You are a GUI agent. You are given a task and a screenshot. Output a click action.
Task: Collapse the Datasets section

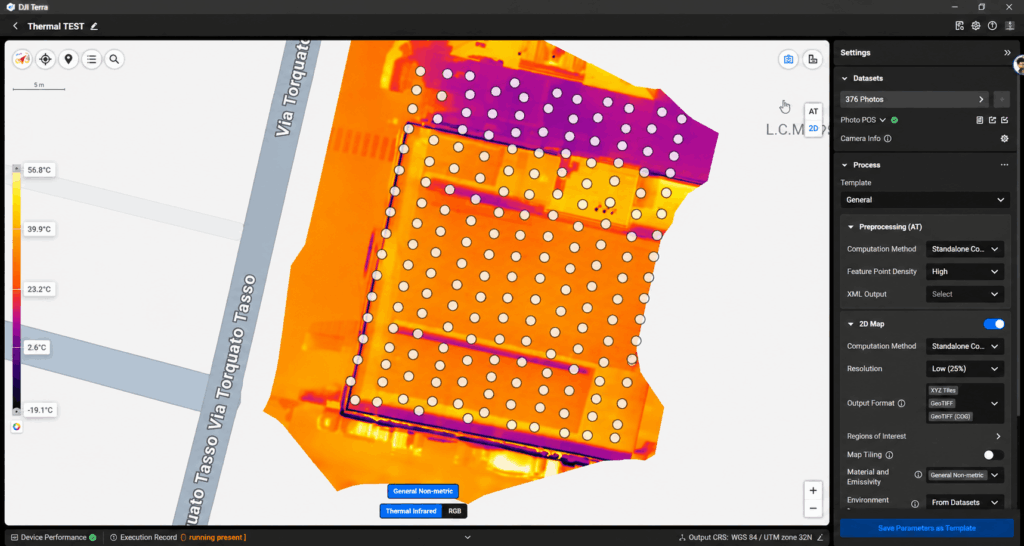844,78
